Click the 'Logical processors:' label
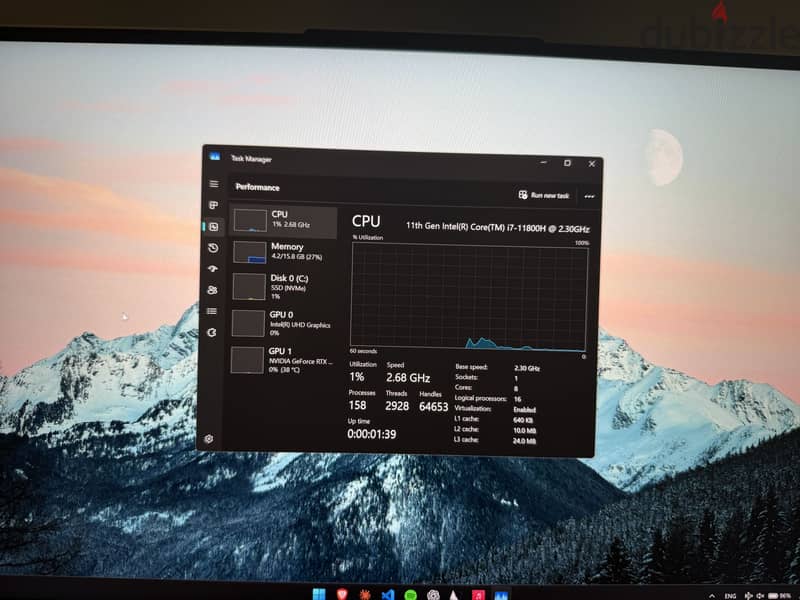 pyautogui.click(x=481, y=398)
